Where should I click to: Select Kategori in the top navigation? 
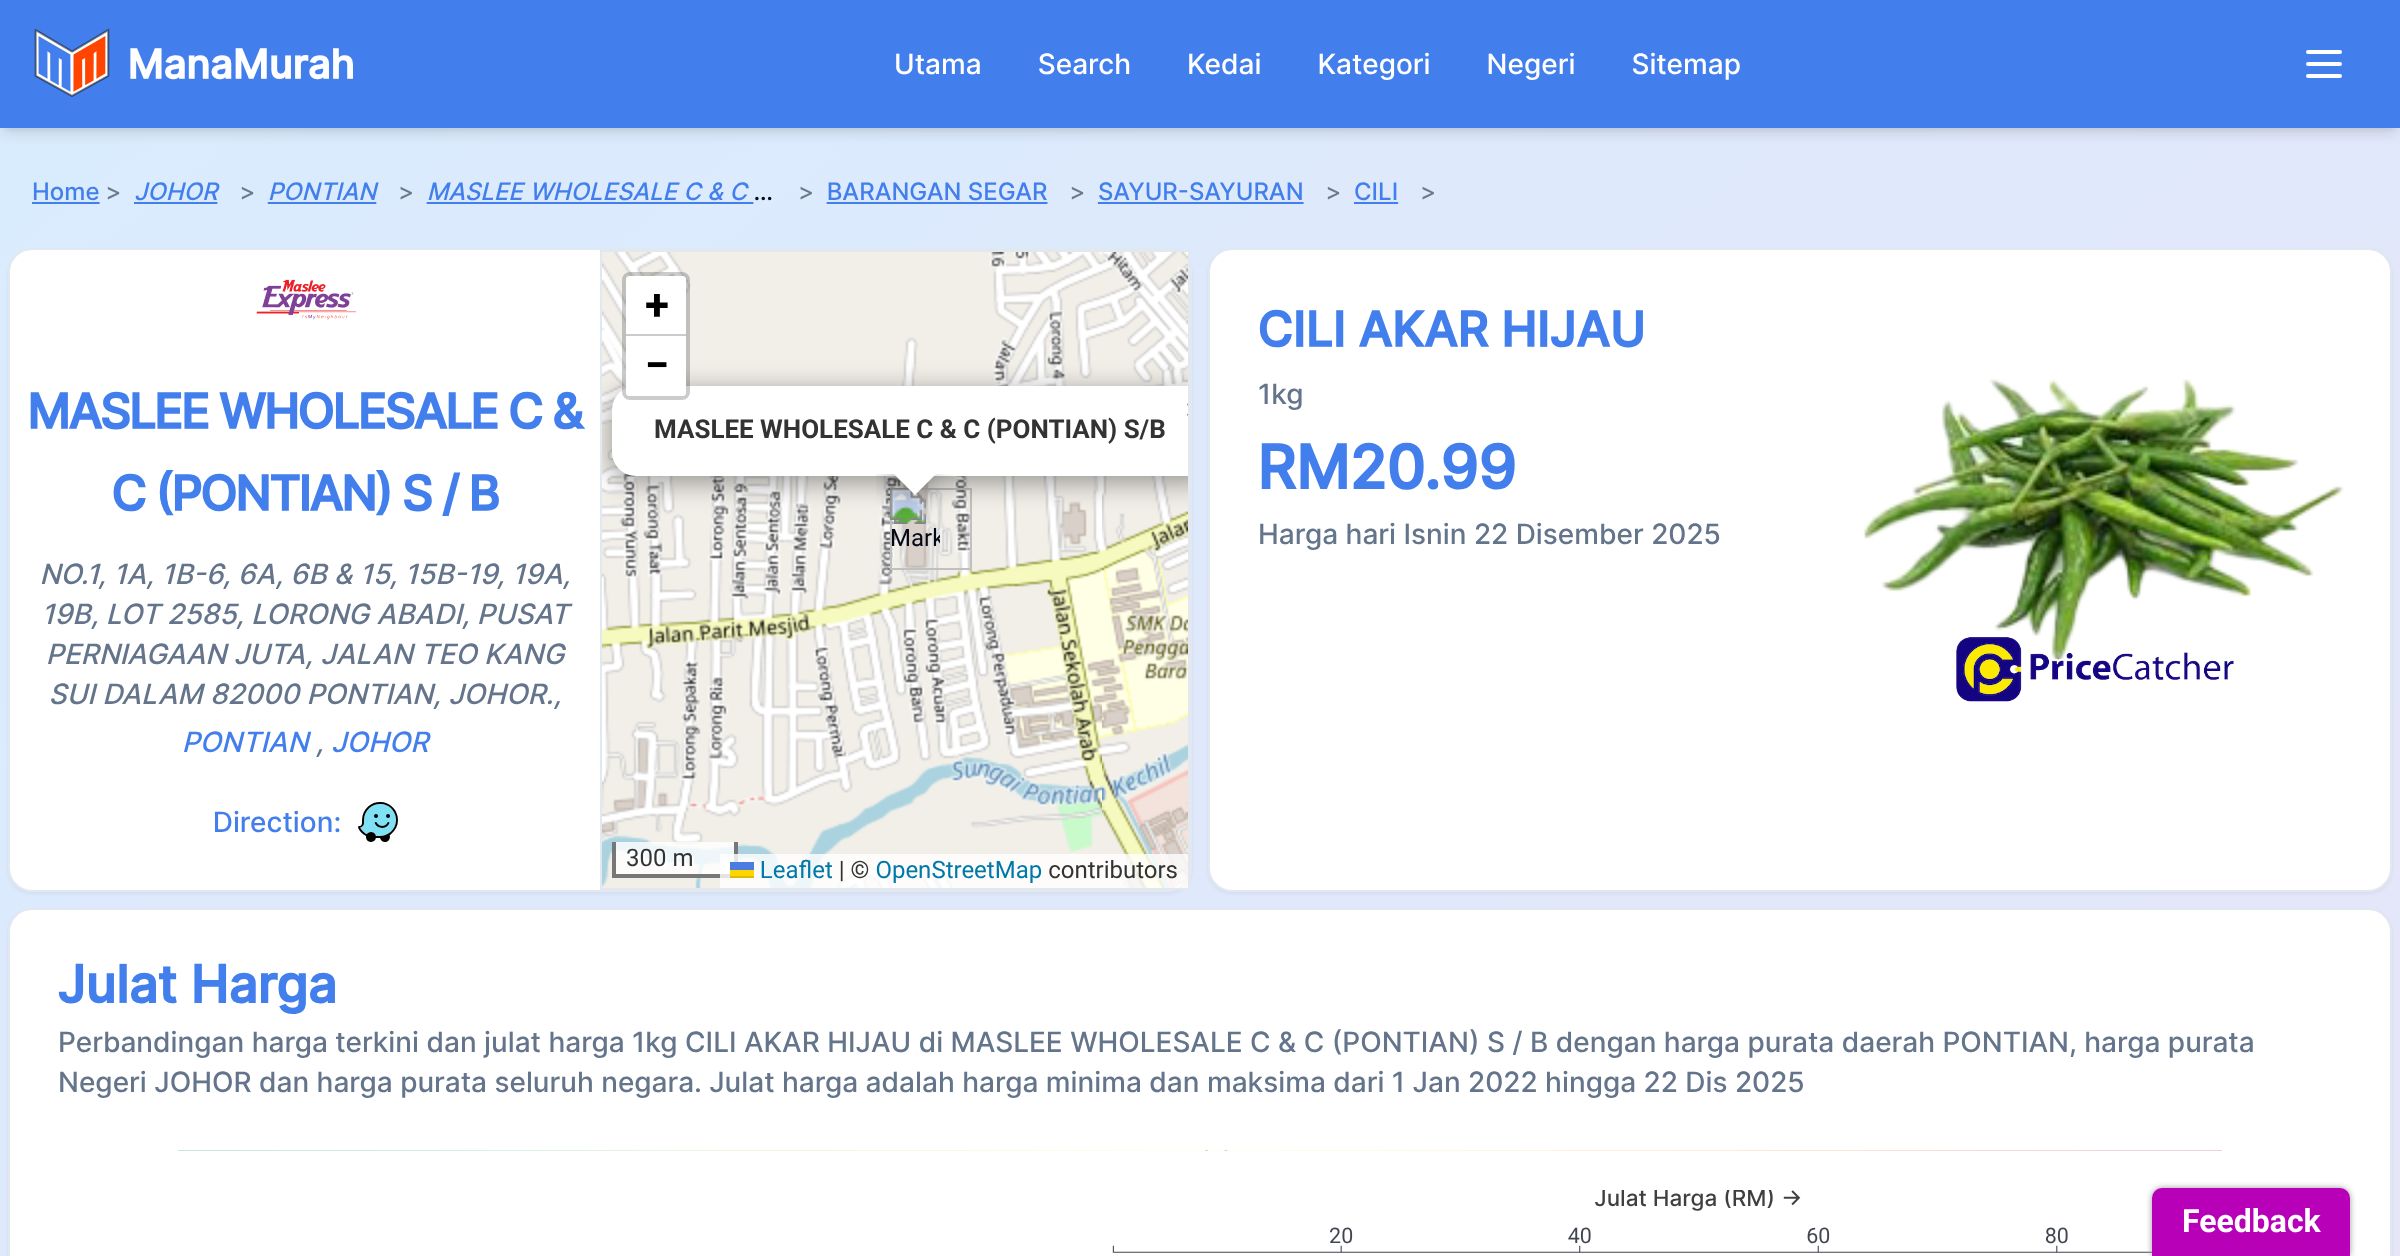(x=1373, y=64)
